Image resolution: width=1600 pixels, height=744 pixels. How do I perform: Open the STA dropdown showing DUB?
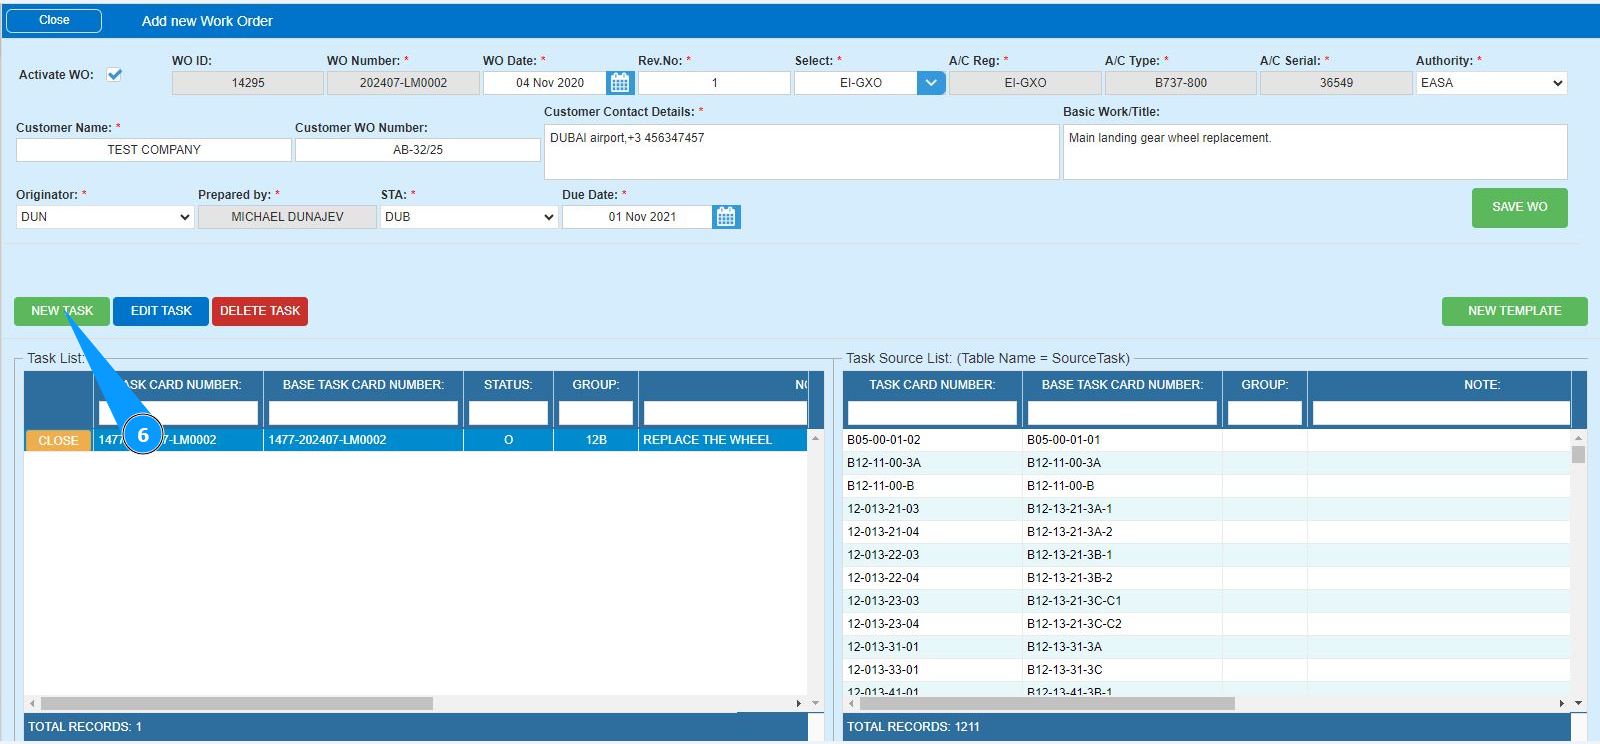(469, 217)
